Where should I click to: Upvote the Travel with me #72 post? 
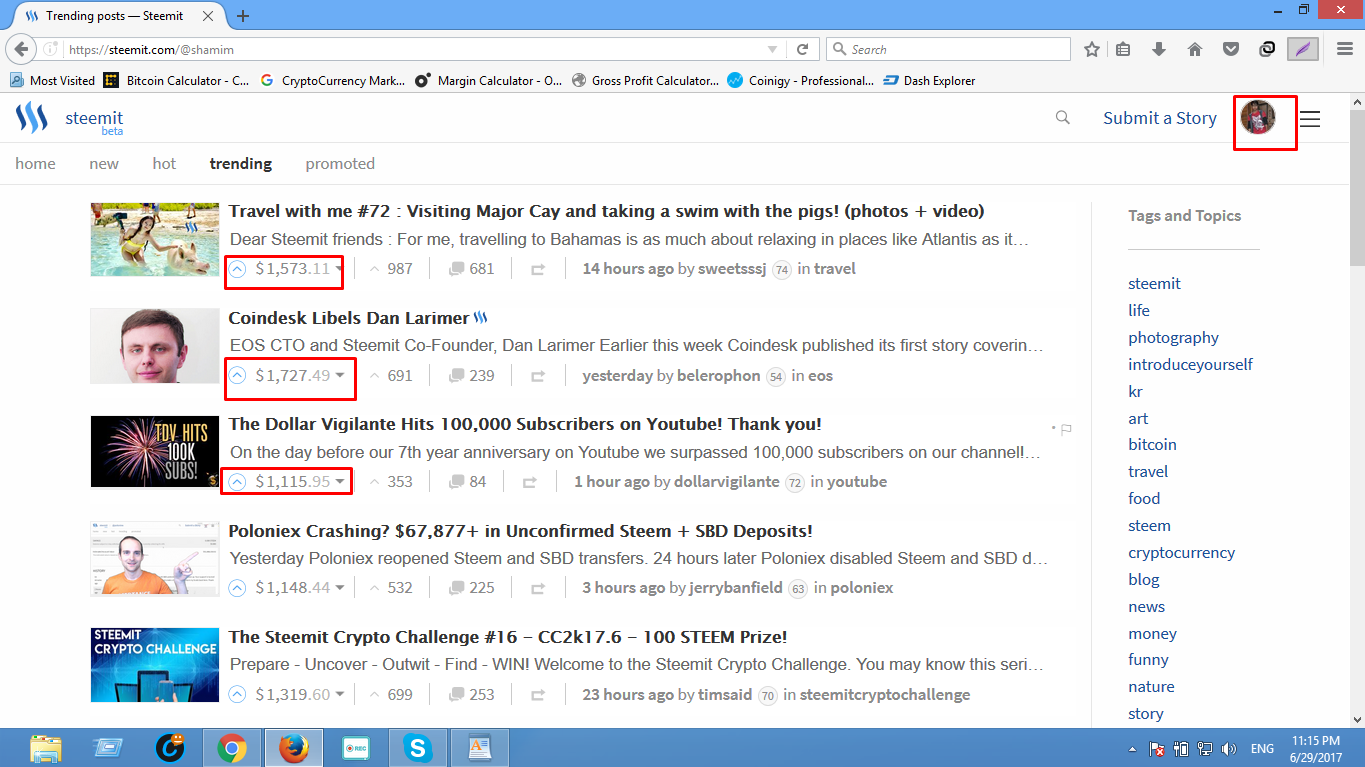(238, 268)
